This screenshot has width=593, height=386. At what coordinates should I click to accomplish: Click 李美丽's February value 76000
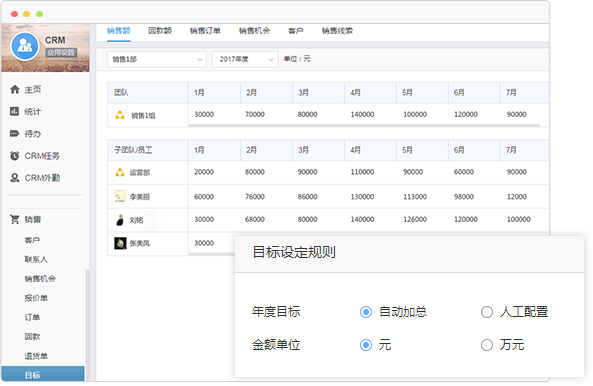coord(255,197)
